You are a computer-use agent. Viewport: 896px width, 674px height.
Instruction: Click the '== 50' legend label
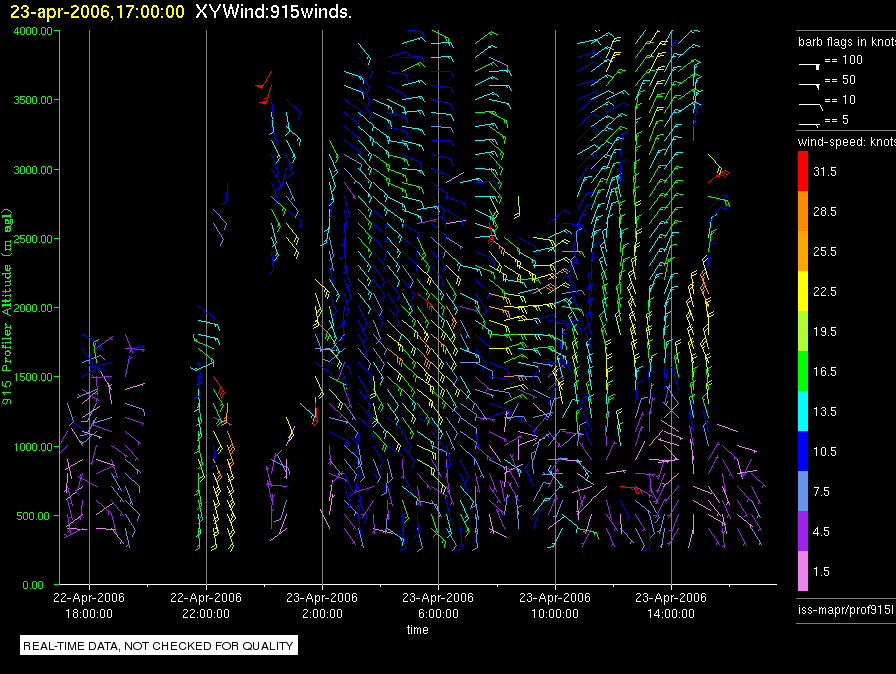click(840, 80)
